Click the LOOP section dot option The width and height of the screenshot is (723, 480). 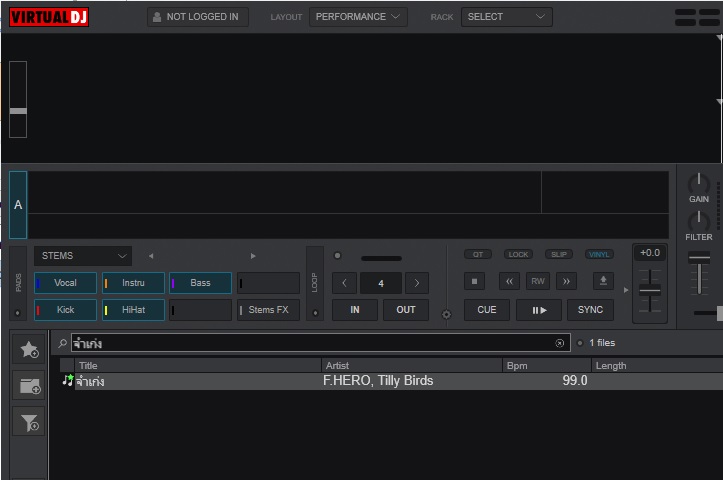point(315,313)
